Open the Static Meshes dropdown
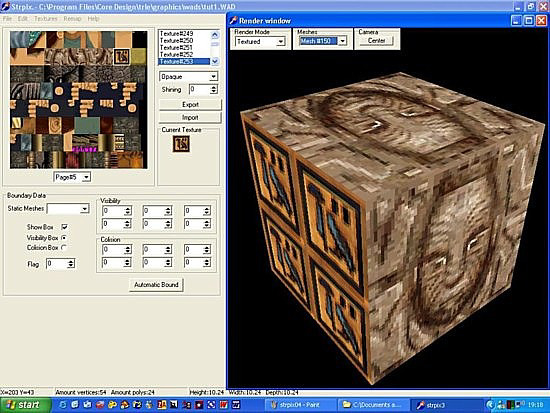 68,209
